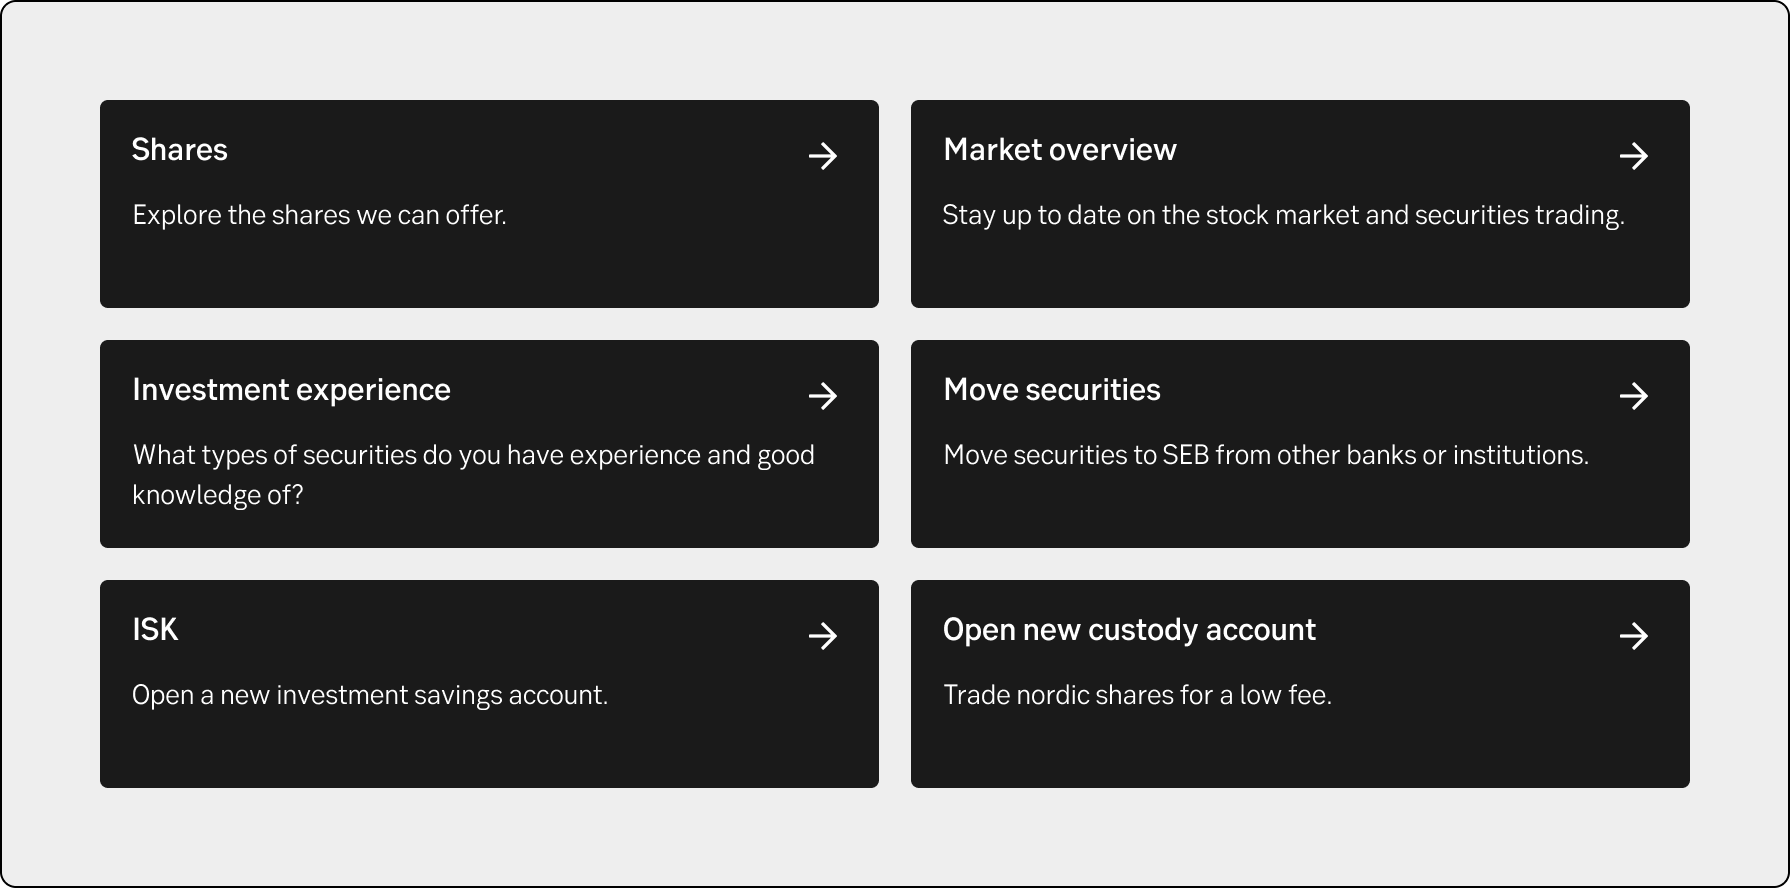Open the Market overview heading
1790x888 pixels.
click(x=1060, y=150)
